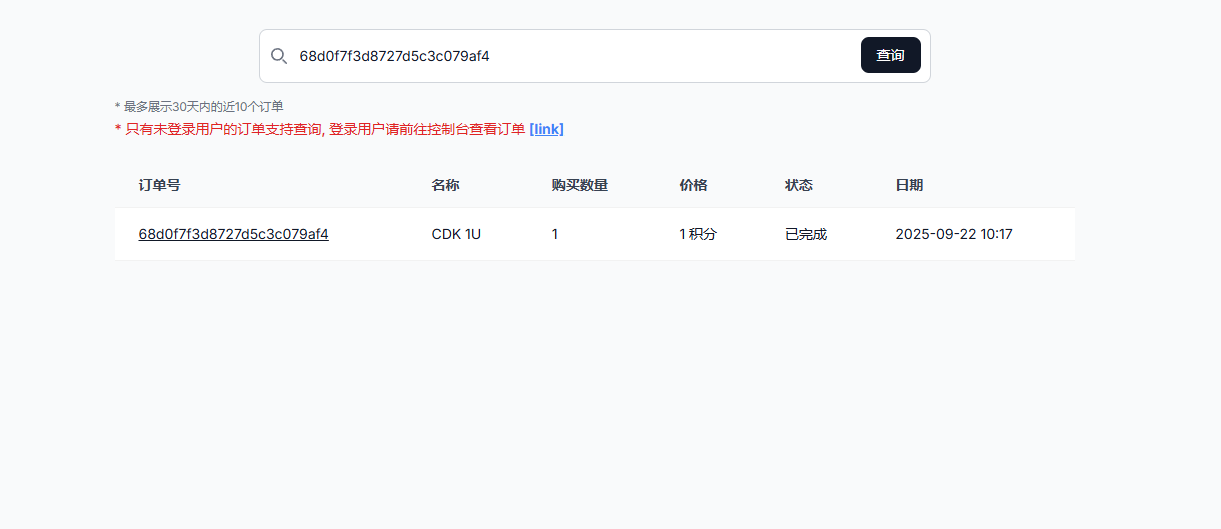Select the CDK 1U name cell

456,234
